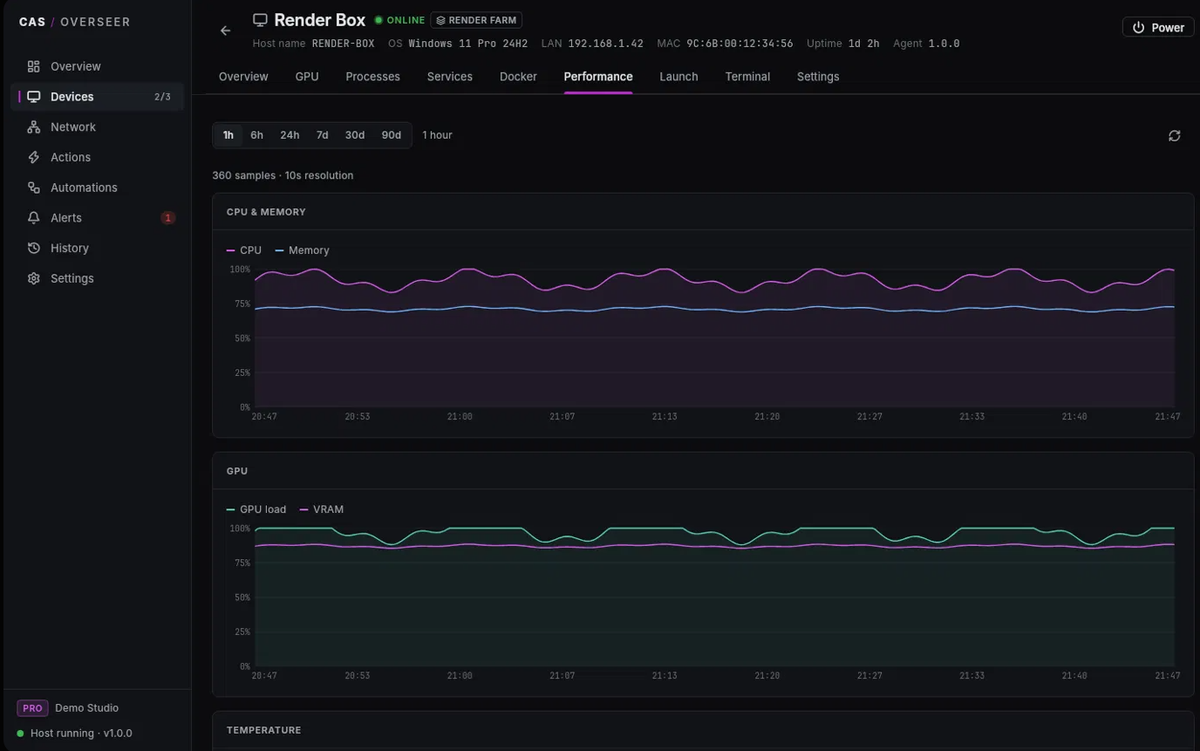Click the LAN address 192.168.1.42
Image resolution: width=1200 pixels, height=751 pixels.
point(606,44)
